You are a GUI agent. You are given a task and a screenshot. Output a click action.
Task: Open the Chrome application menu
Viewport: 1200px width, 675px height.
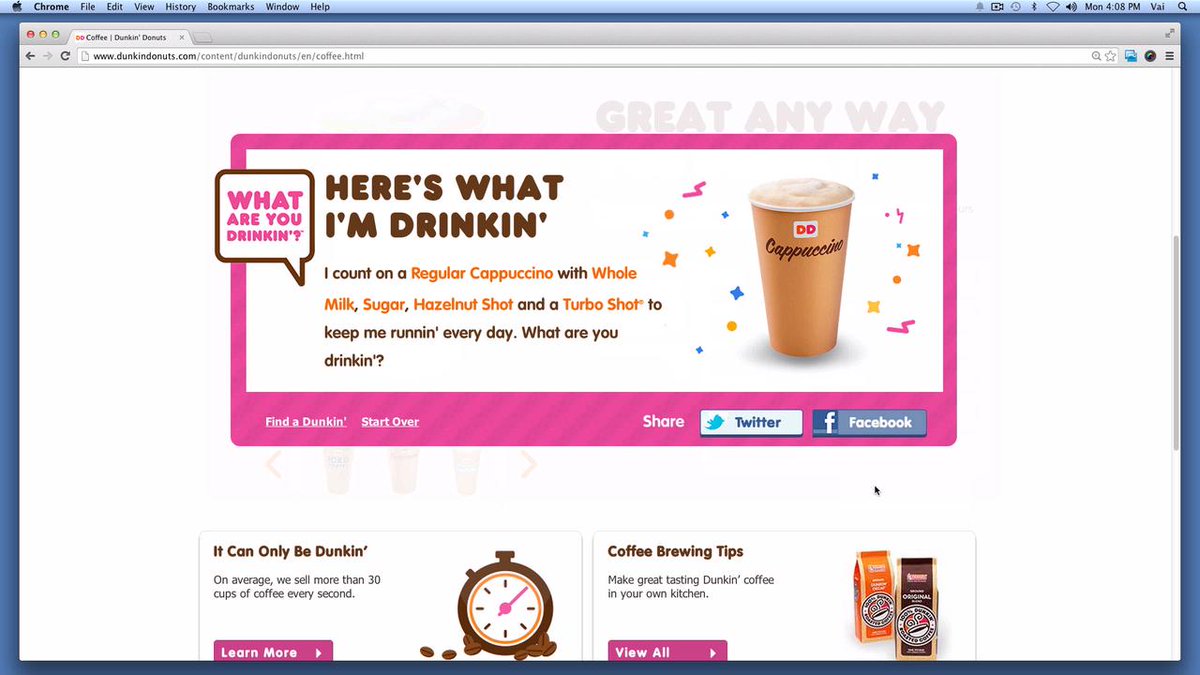tap(51, 7)
